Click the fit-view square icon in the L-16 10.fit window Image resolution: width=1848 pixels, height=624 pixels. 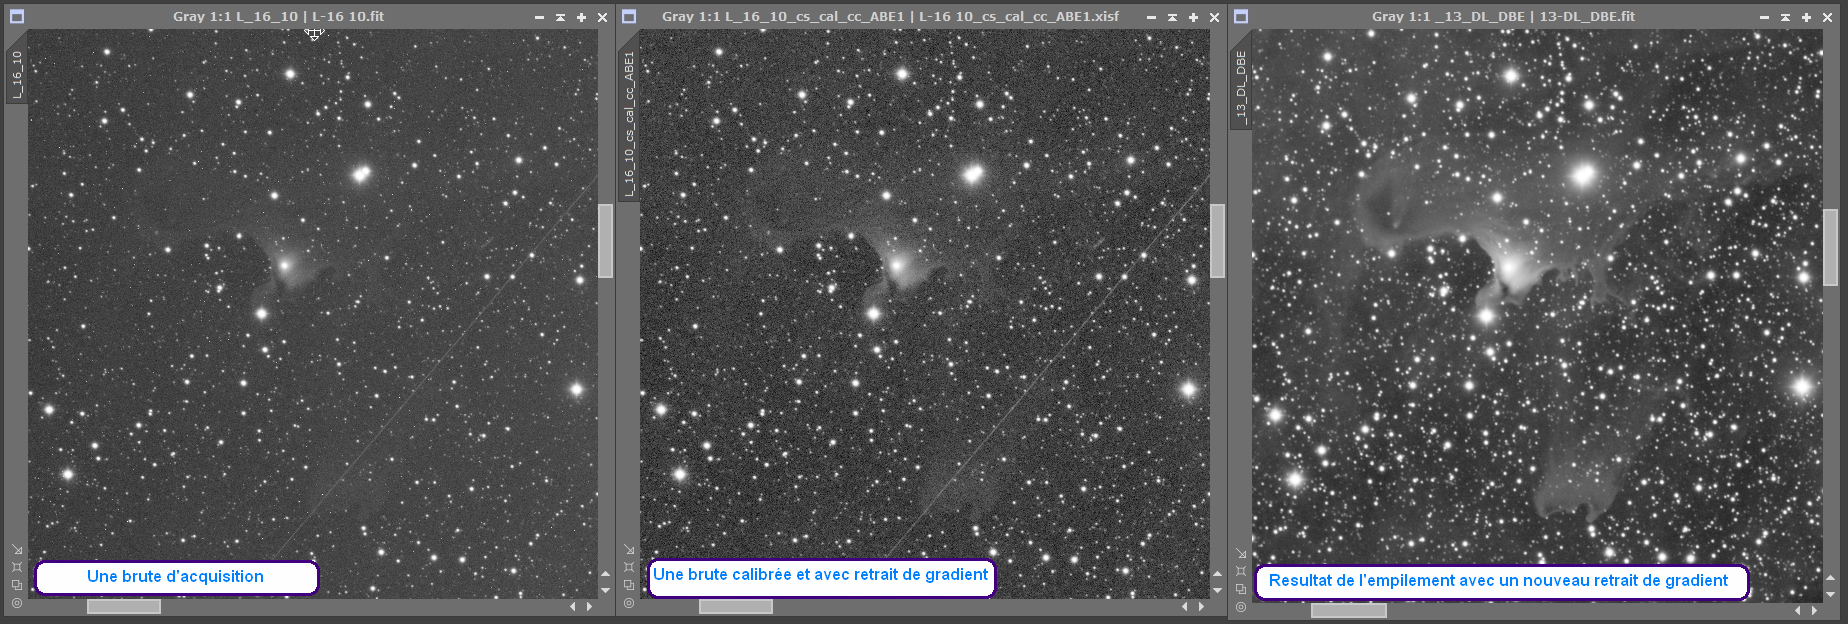coord(17,567)
